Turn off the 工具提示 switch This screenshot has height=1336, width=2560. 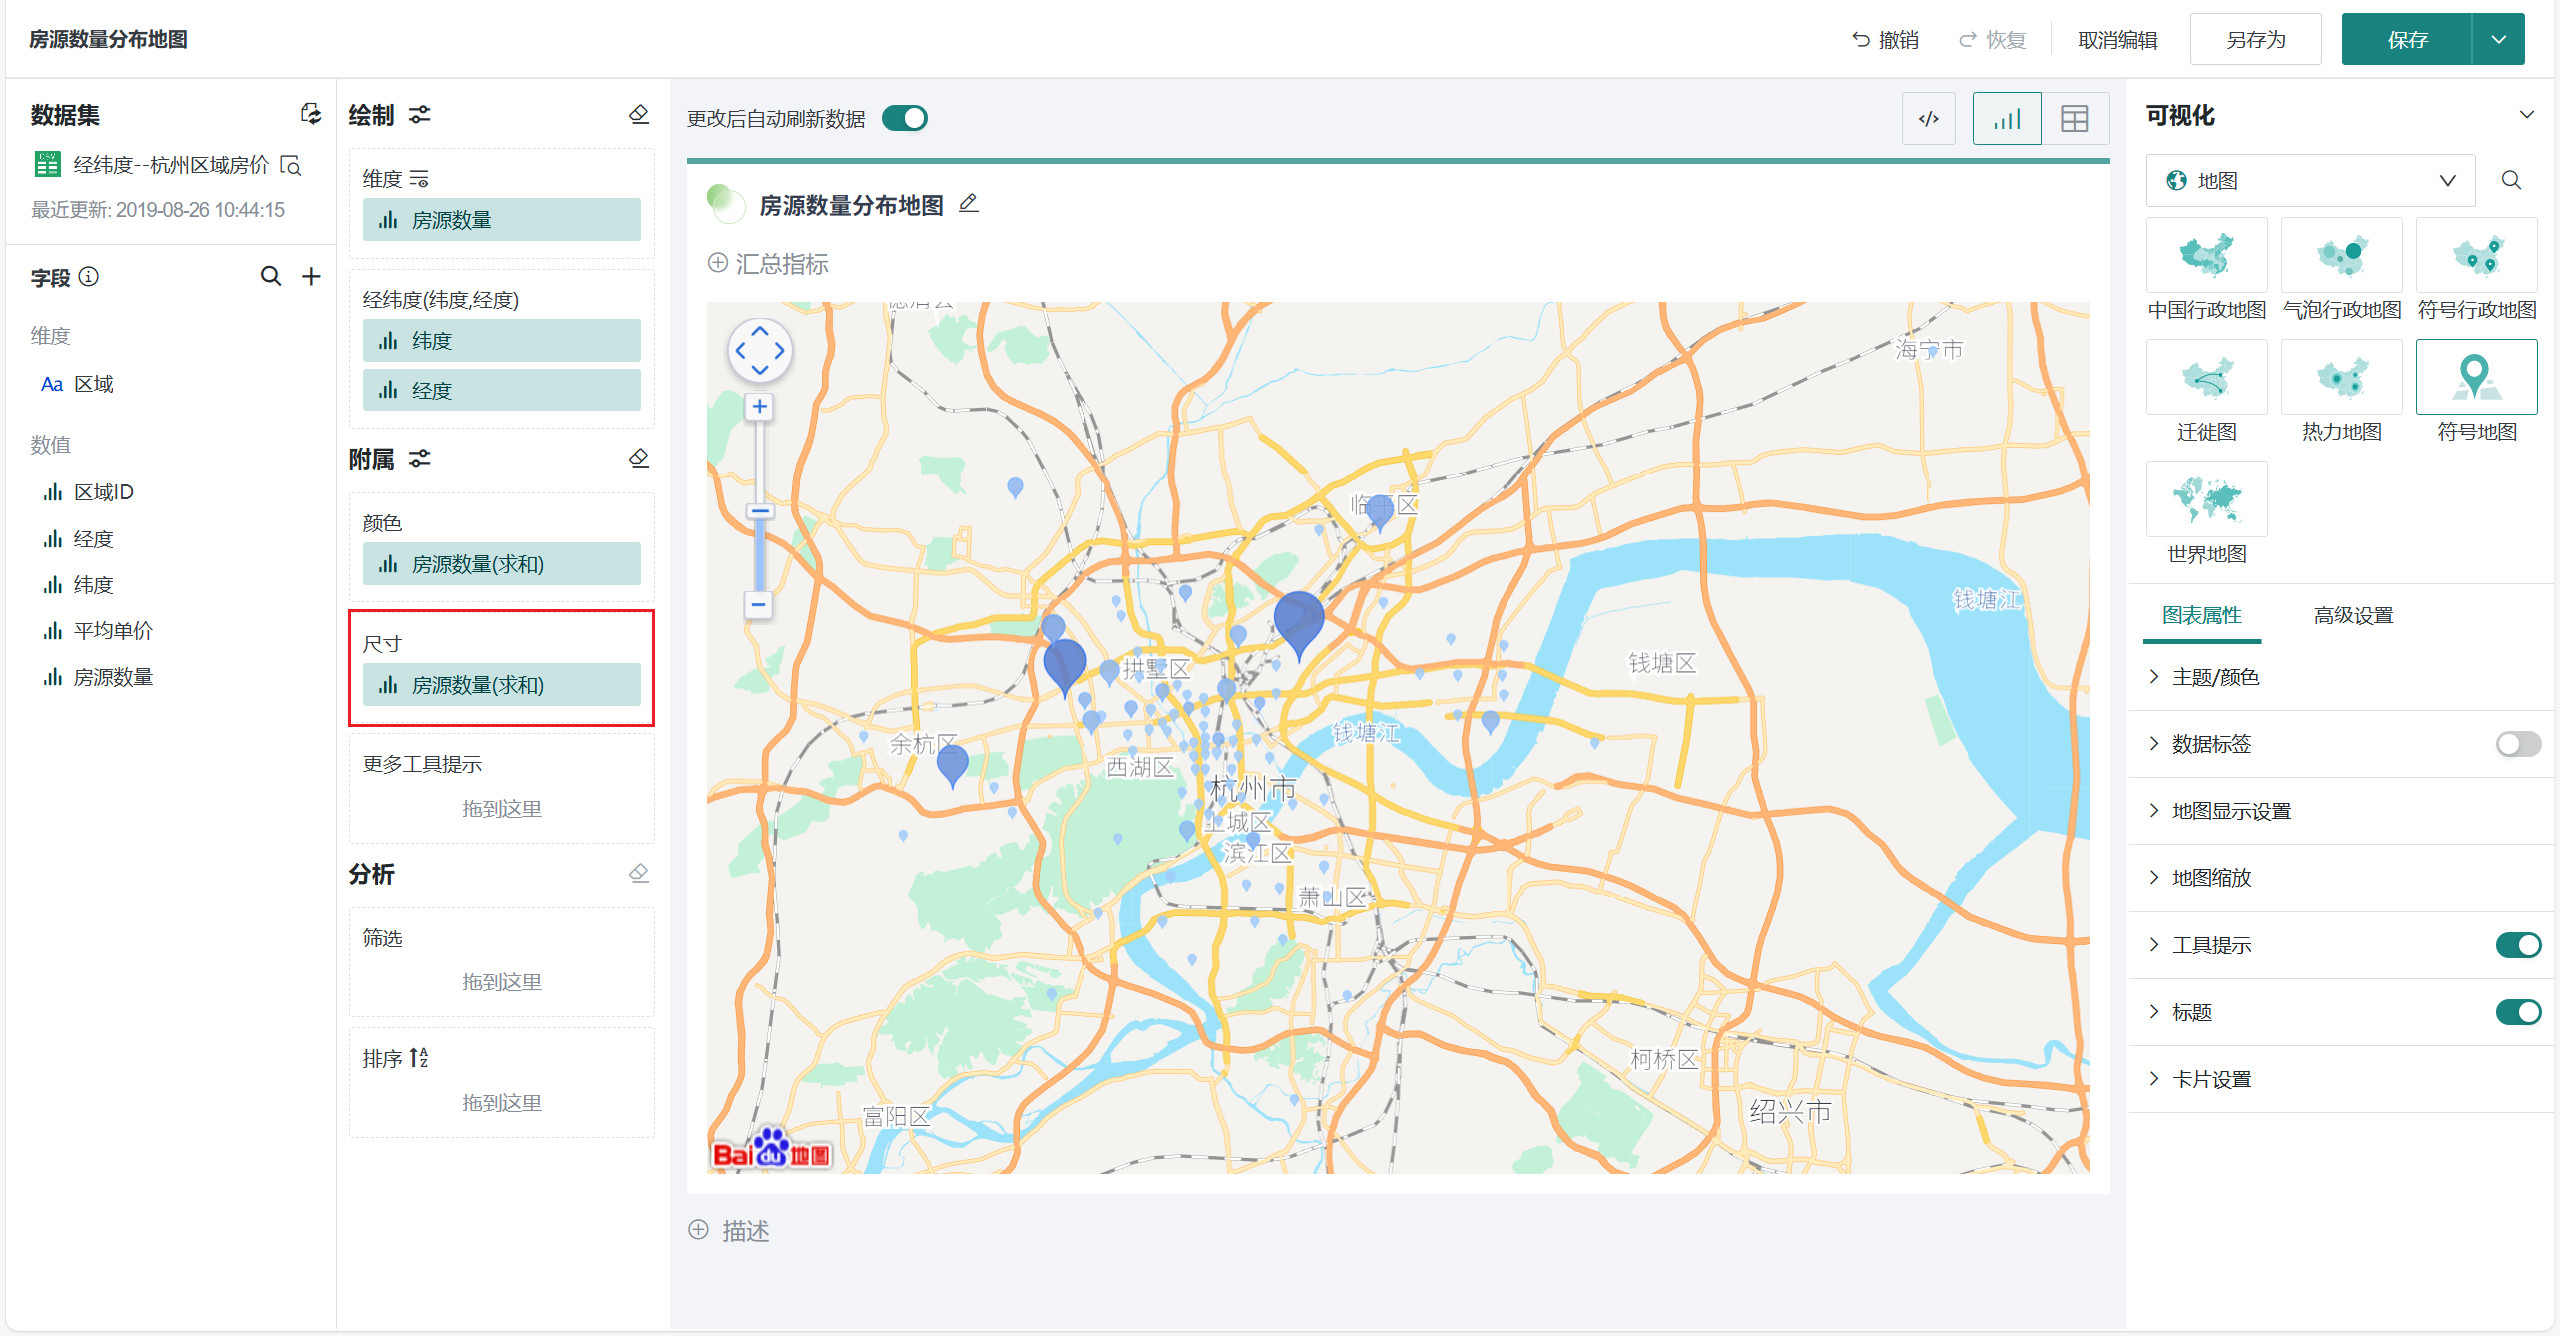click(2517, 945)
